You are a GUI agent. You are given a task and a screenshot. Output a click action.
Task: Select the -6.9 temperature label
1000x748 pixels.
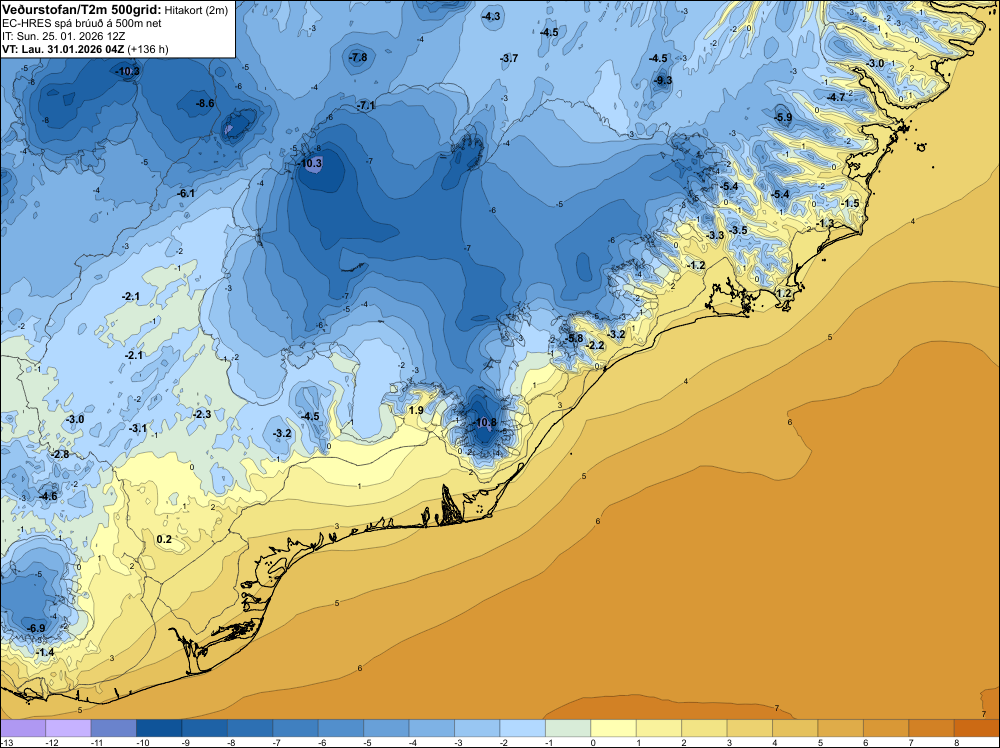click(36, 628)
